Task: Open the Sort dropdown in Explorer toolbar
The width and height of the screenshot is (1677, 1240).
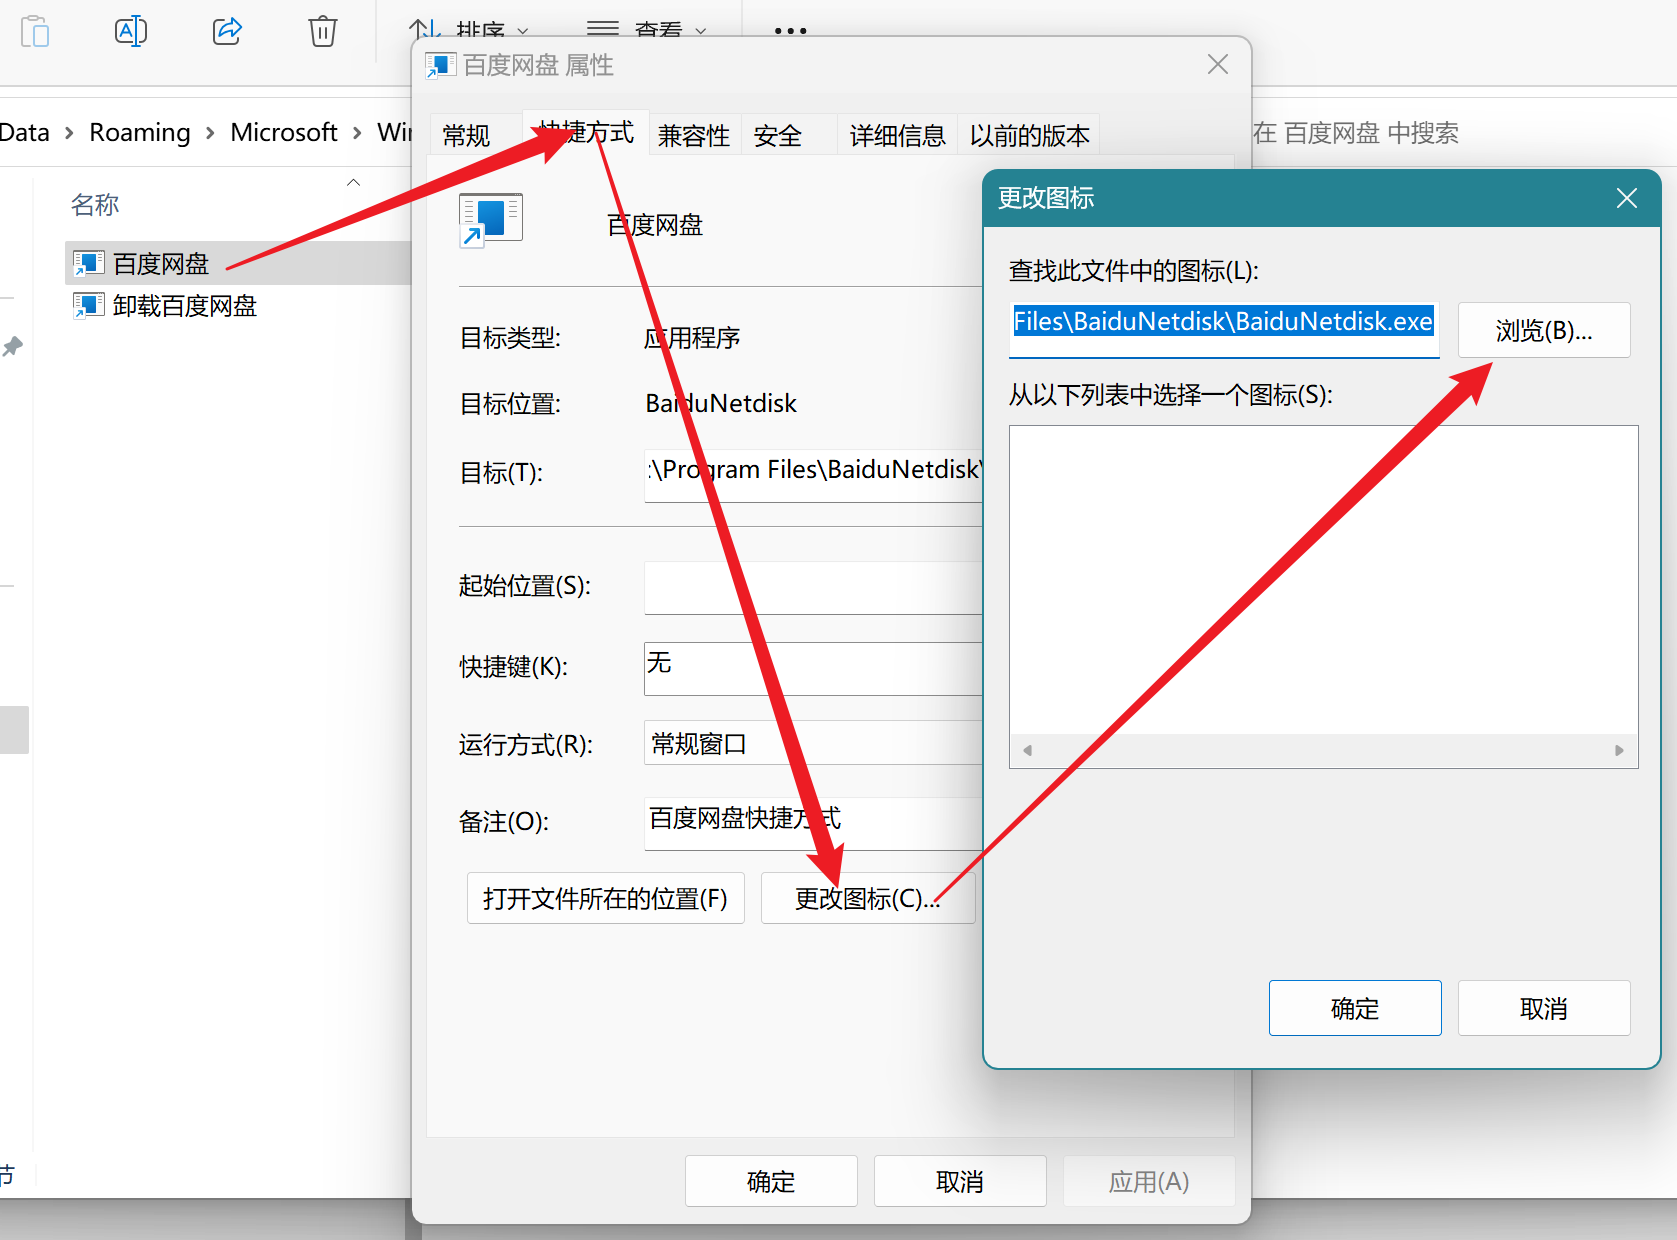Action: coord(468,31)
